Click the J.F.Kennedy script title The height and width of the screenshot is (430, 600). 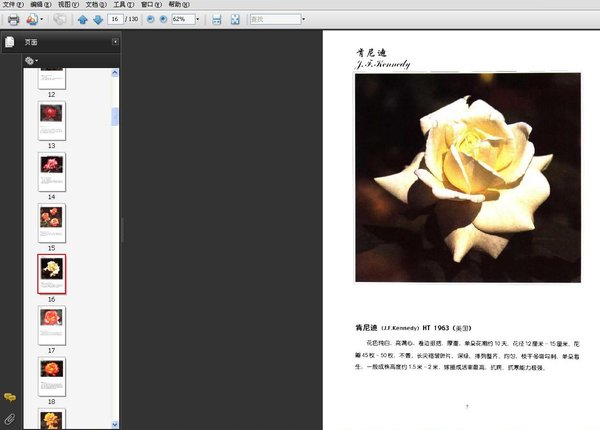coord(383,64)
